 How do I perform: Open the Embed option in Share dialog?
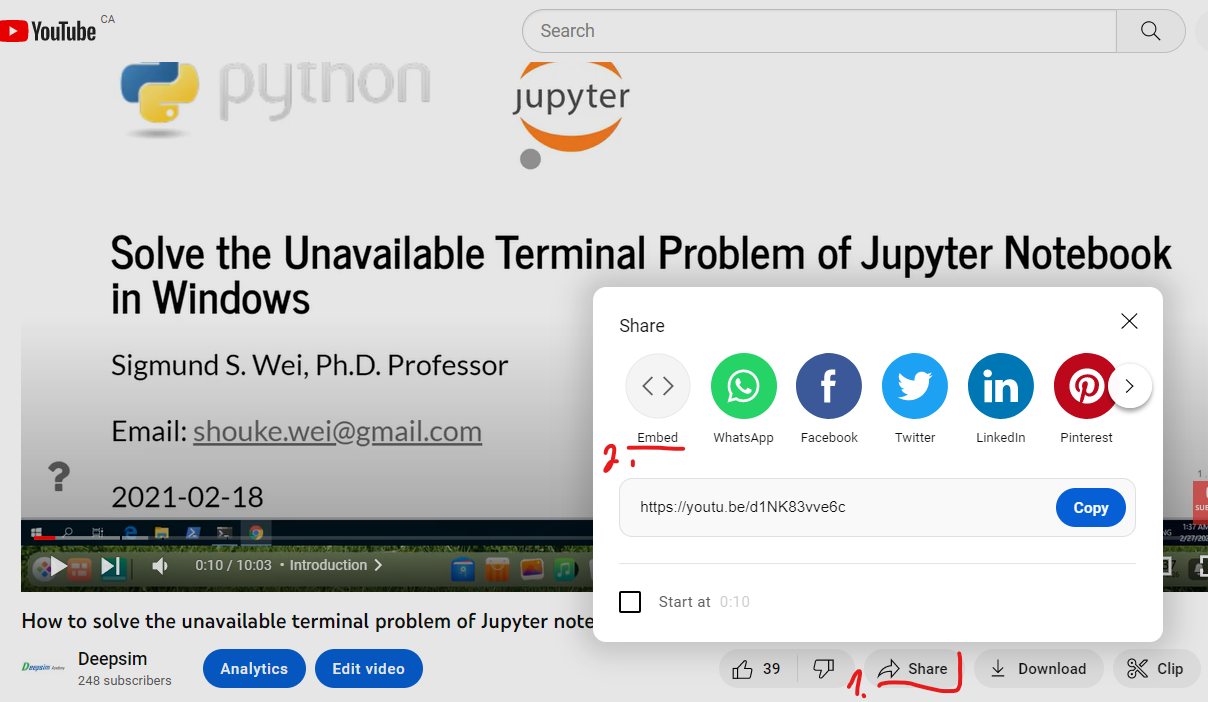click(x=657, y=386)
